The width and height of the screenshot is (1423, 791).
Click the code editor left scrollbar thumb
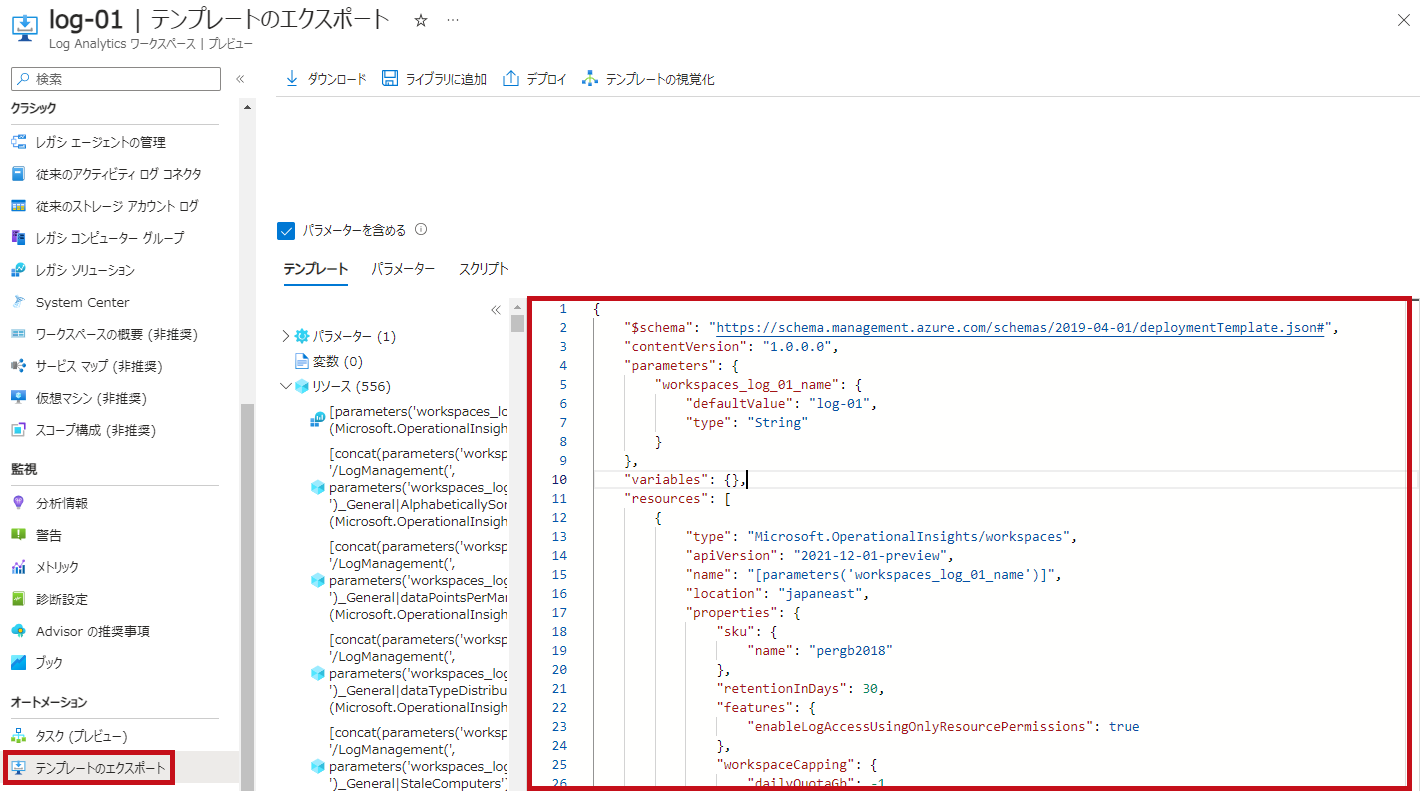click(x=517, y=322)
